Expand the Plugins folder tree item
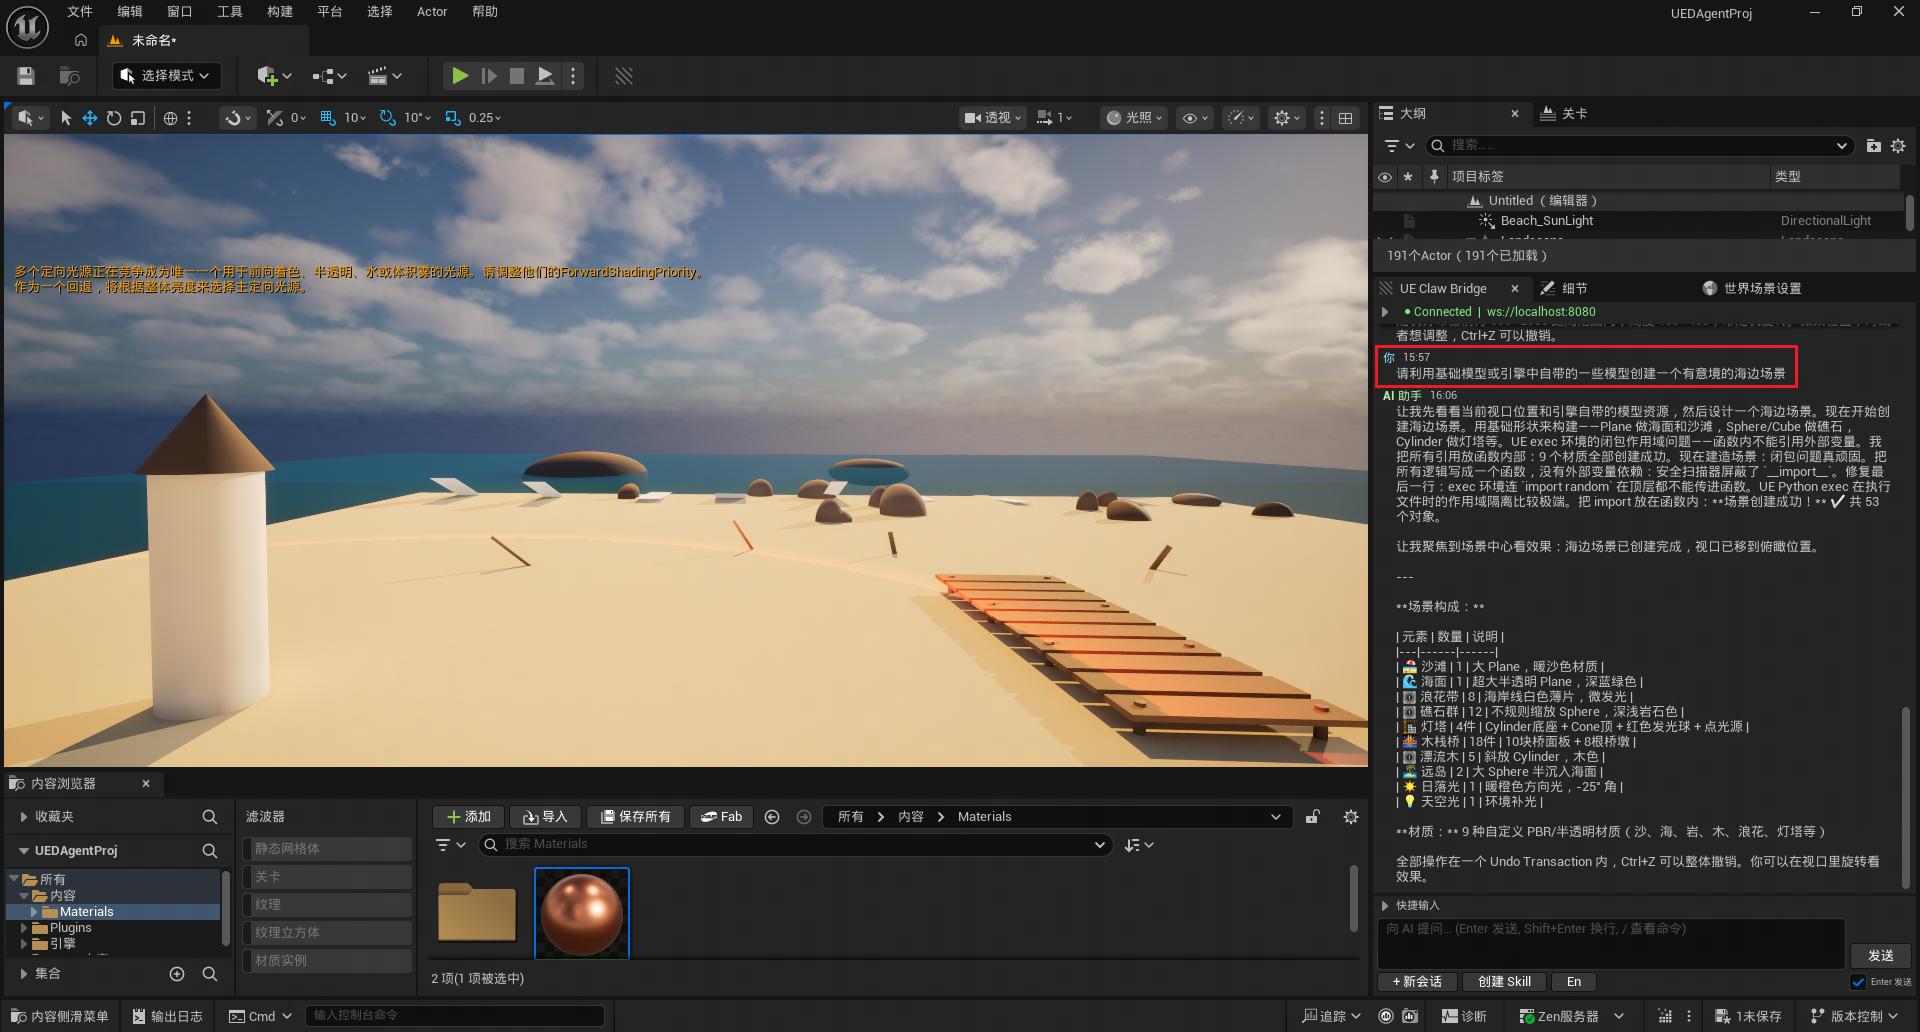Viewport: 1920px width, 1032px height. pyautogui.click(x=24, y=928)
